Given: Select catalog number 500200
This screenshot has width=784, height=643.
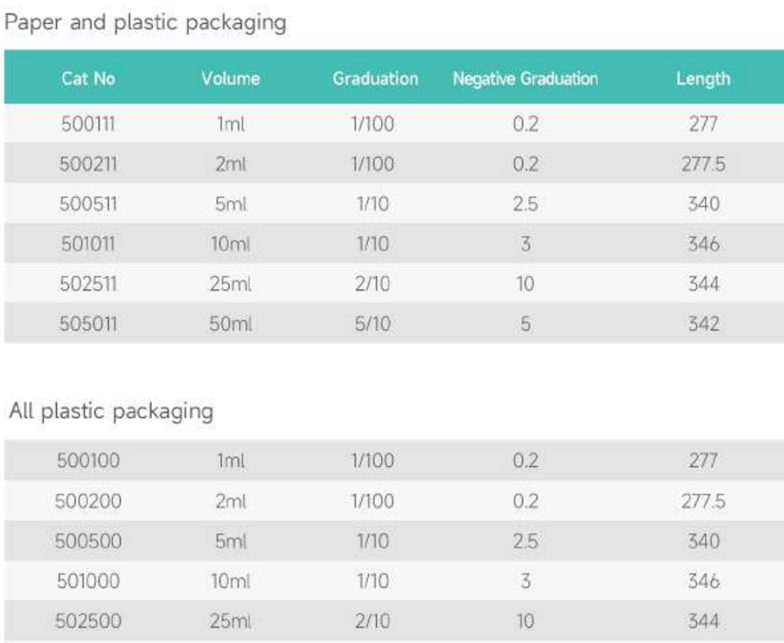Looking at the screenshot, I should (x=88, y=501).
